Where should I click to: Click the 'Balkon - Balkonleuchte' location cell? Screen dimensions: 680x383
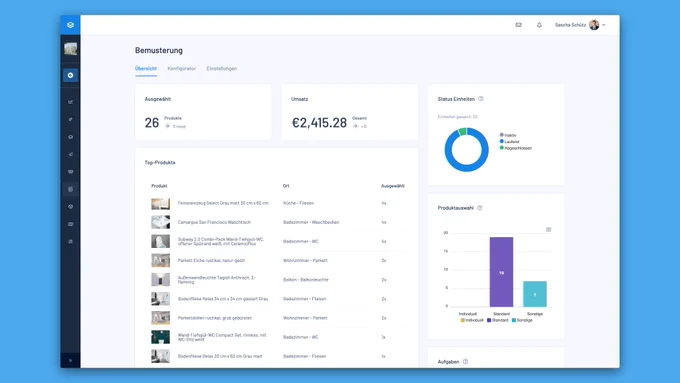click(306, 279)
